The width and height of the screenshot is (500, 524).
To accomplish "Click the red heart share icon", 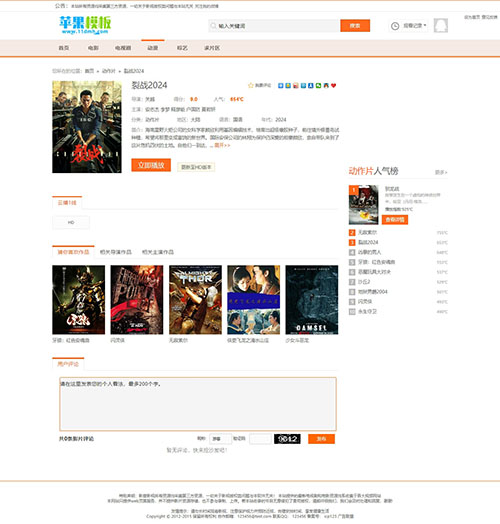I will [x=334, y=86].
